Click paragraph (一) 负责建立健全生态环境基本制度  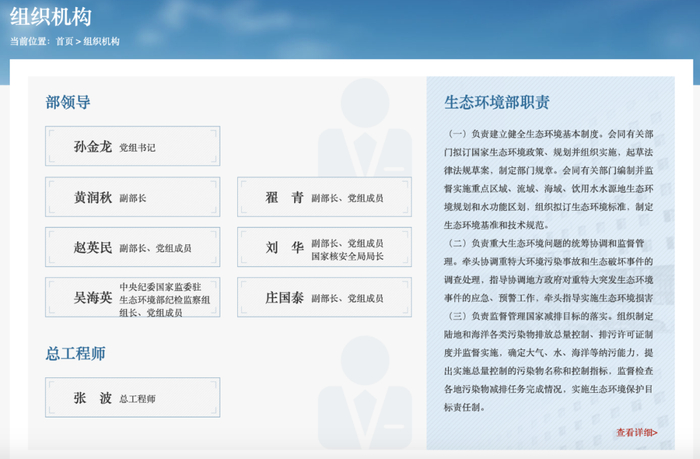coord(548,179)
